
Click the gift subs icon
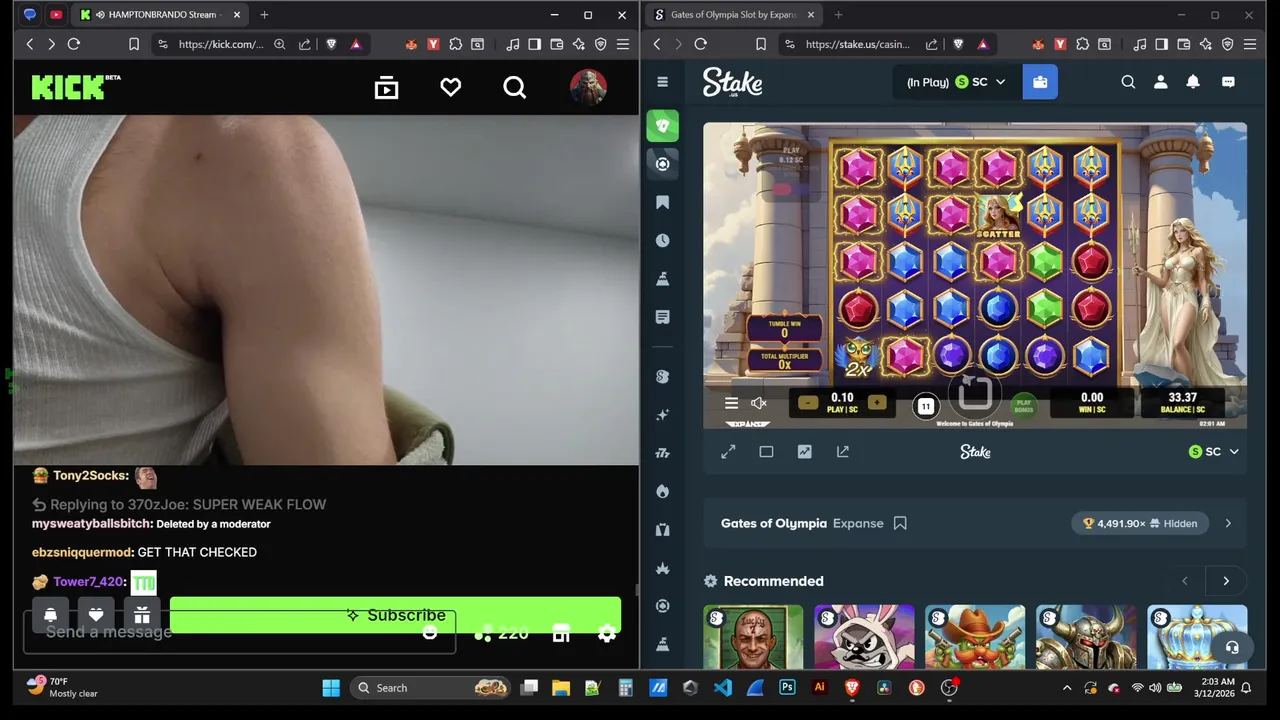[142, 615]
